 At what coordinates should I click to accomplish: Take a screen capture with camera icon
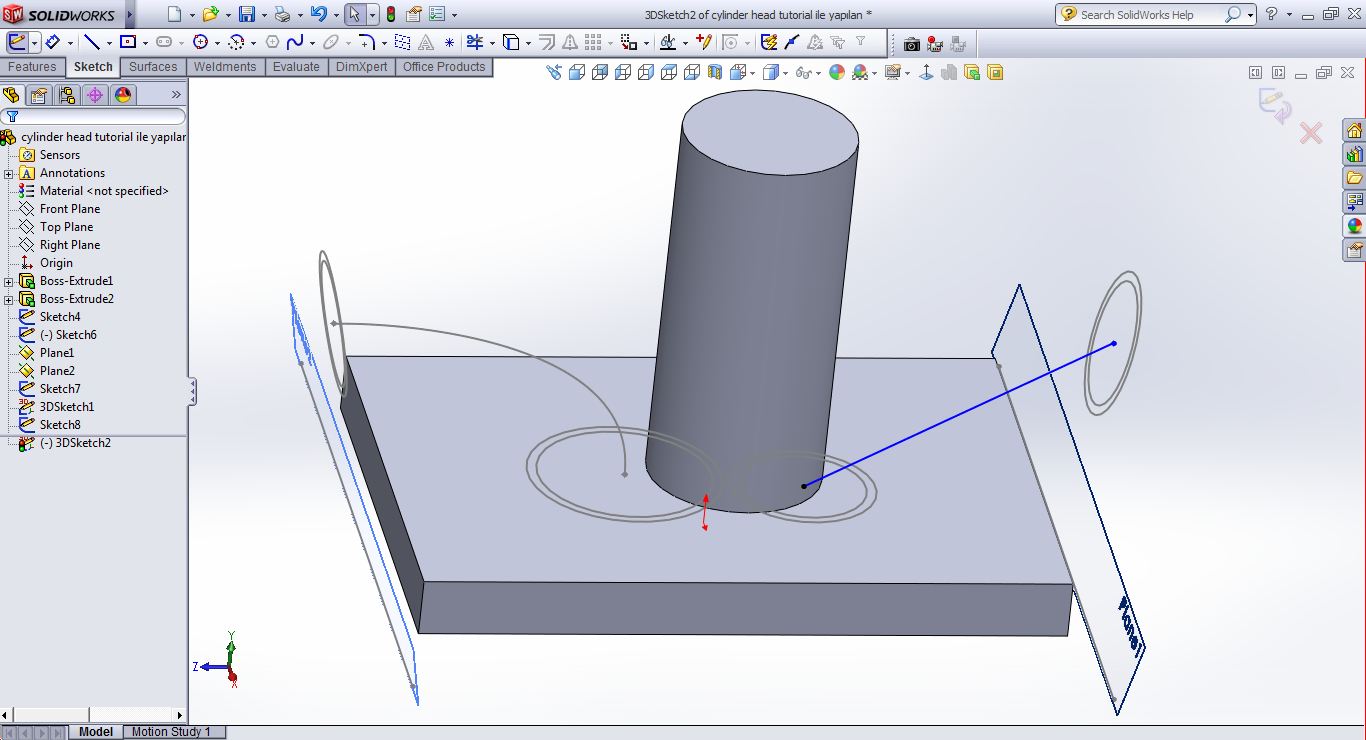click(911, 43)
